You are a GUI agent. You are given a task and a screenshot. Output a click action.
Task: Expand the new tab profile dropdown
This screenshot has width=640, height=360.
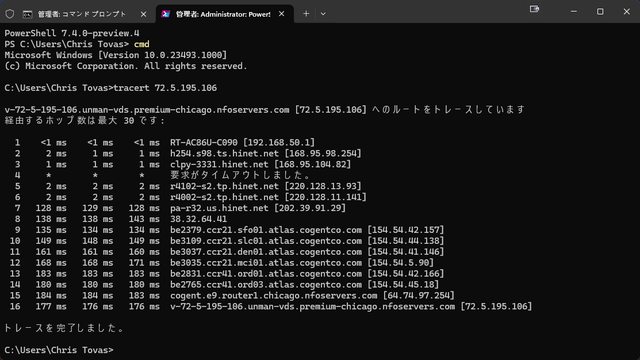[x=323, y=14]
